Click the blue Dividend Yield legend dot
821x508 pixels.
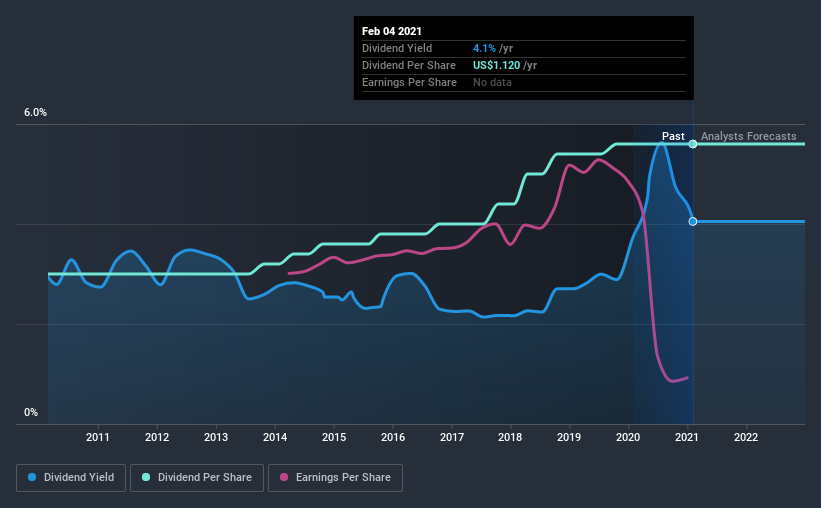click(32, 477)
